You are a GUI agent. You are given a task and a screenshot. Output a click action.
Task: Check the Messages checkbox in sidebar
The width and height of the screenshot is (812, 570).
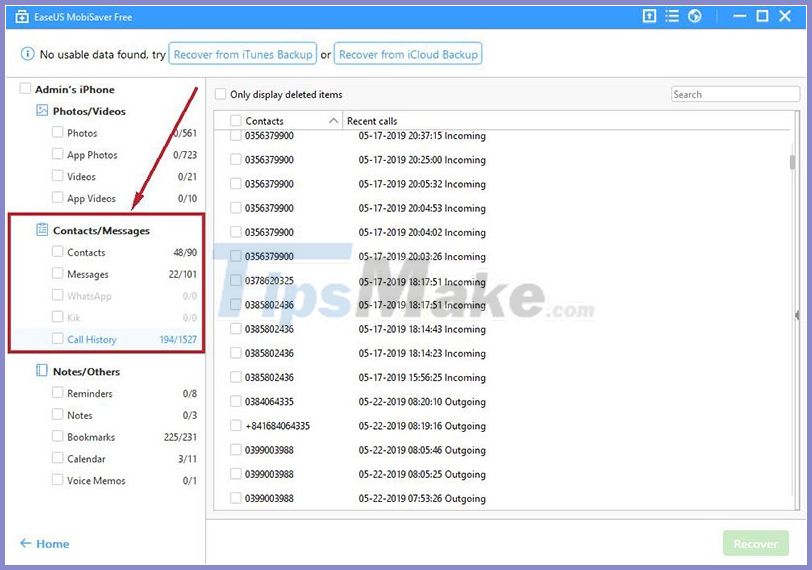[x=57, y=273]
